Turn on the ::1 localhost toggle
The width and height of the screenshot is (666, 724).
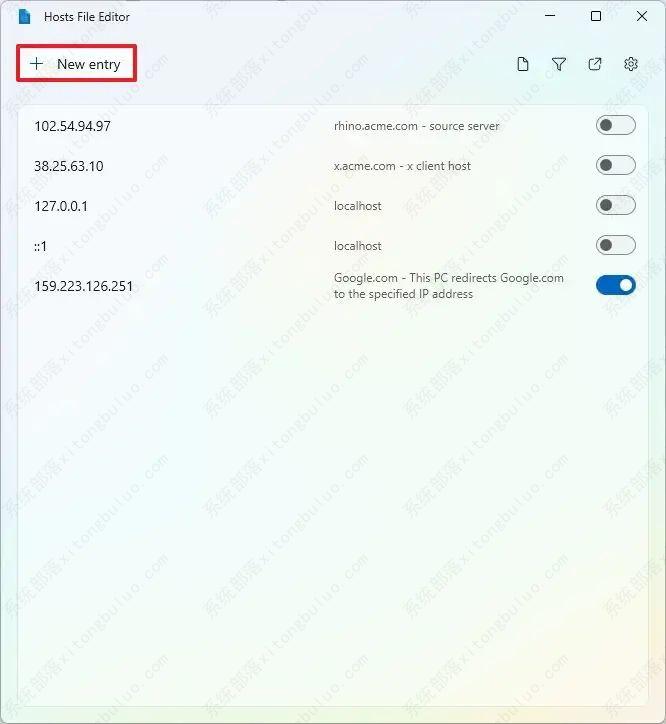pyautogui.click(x=616, y=245)
